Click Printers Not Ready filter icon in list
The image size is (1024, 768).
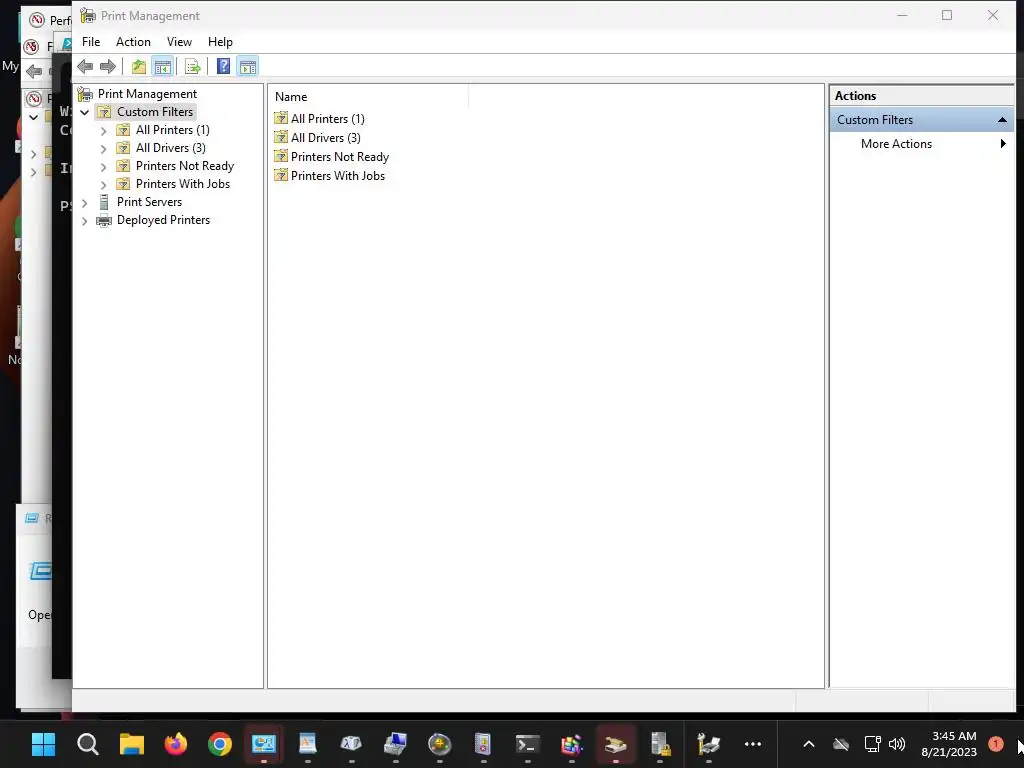281,156
